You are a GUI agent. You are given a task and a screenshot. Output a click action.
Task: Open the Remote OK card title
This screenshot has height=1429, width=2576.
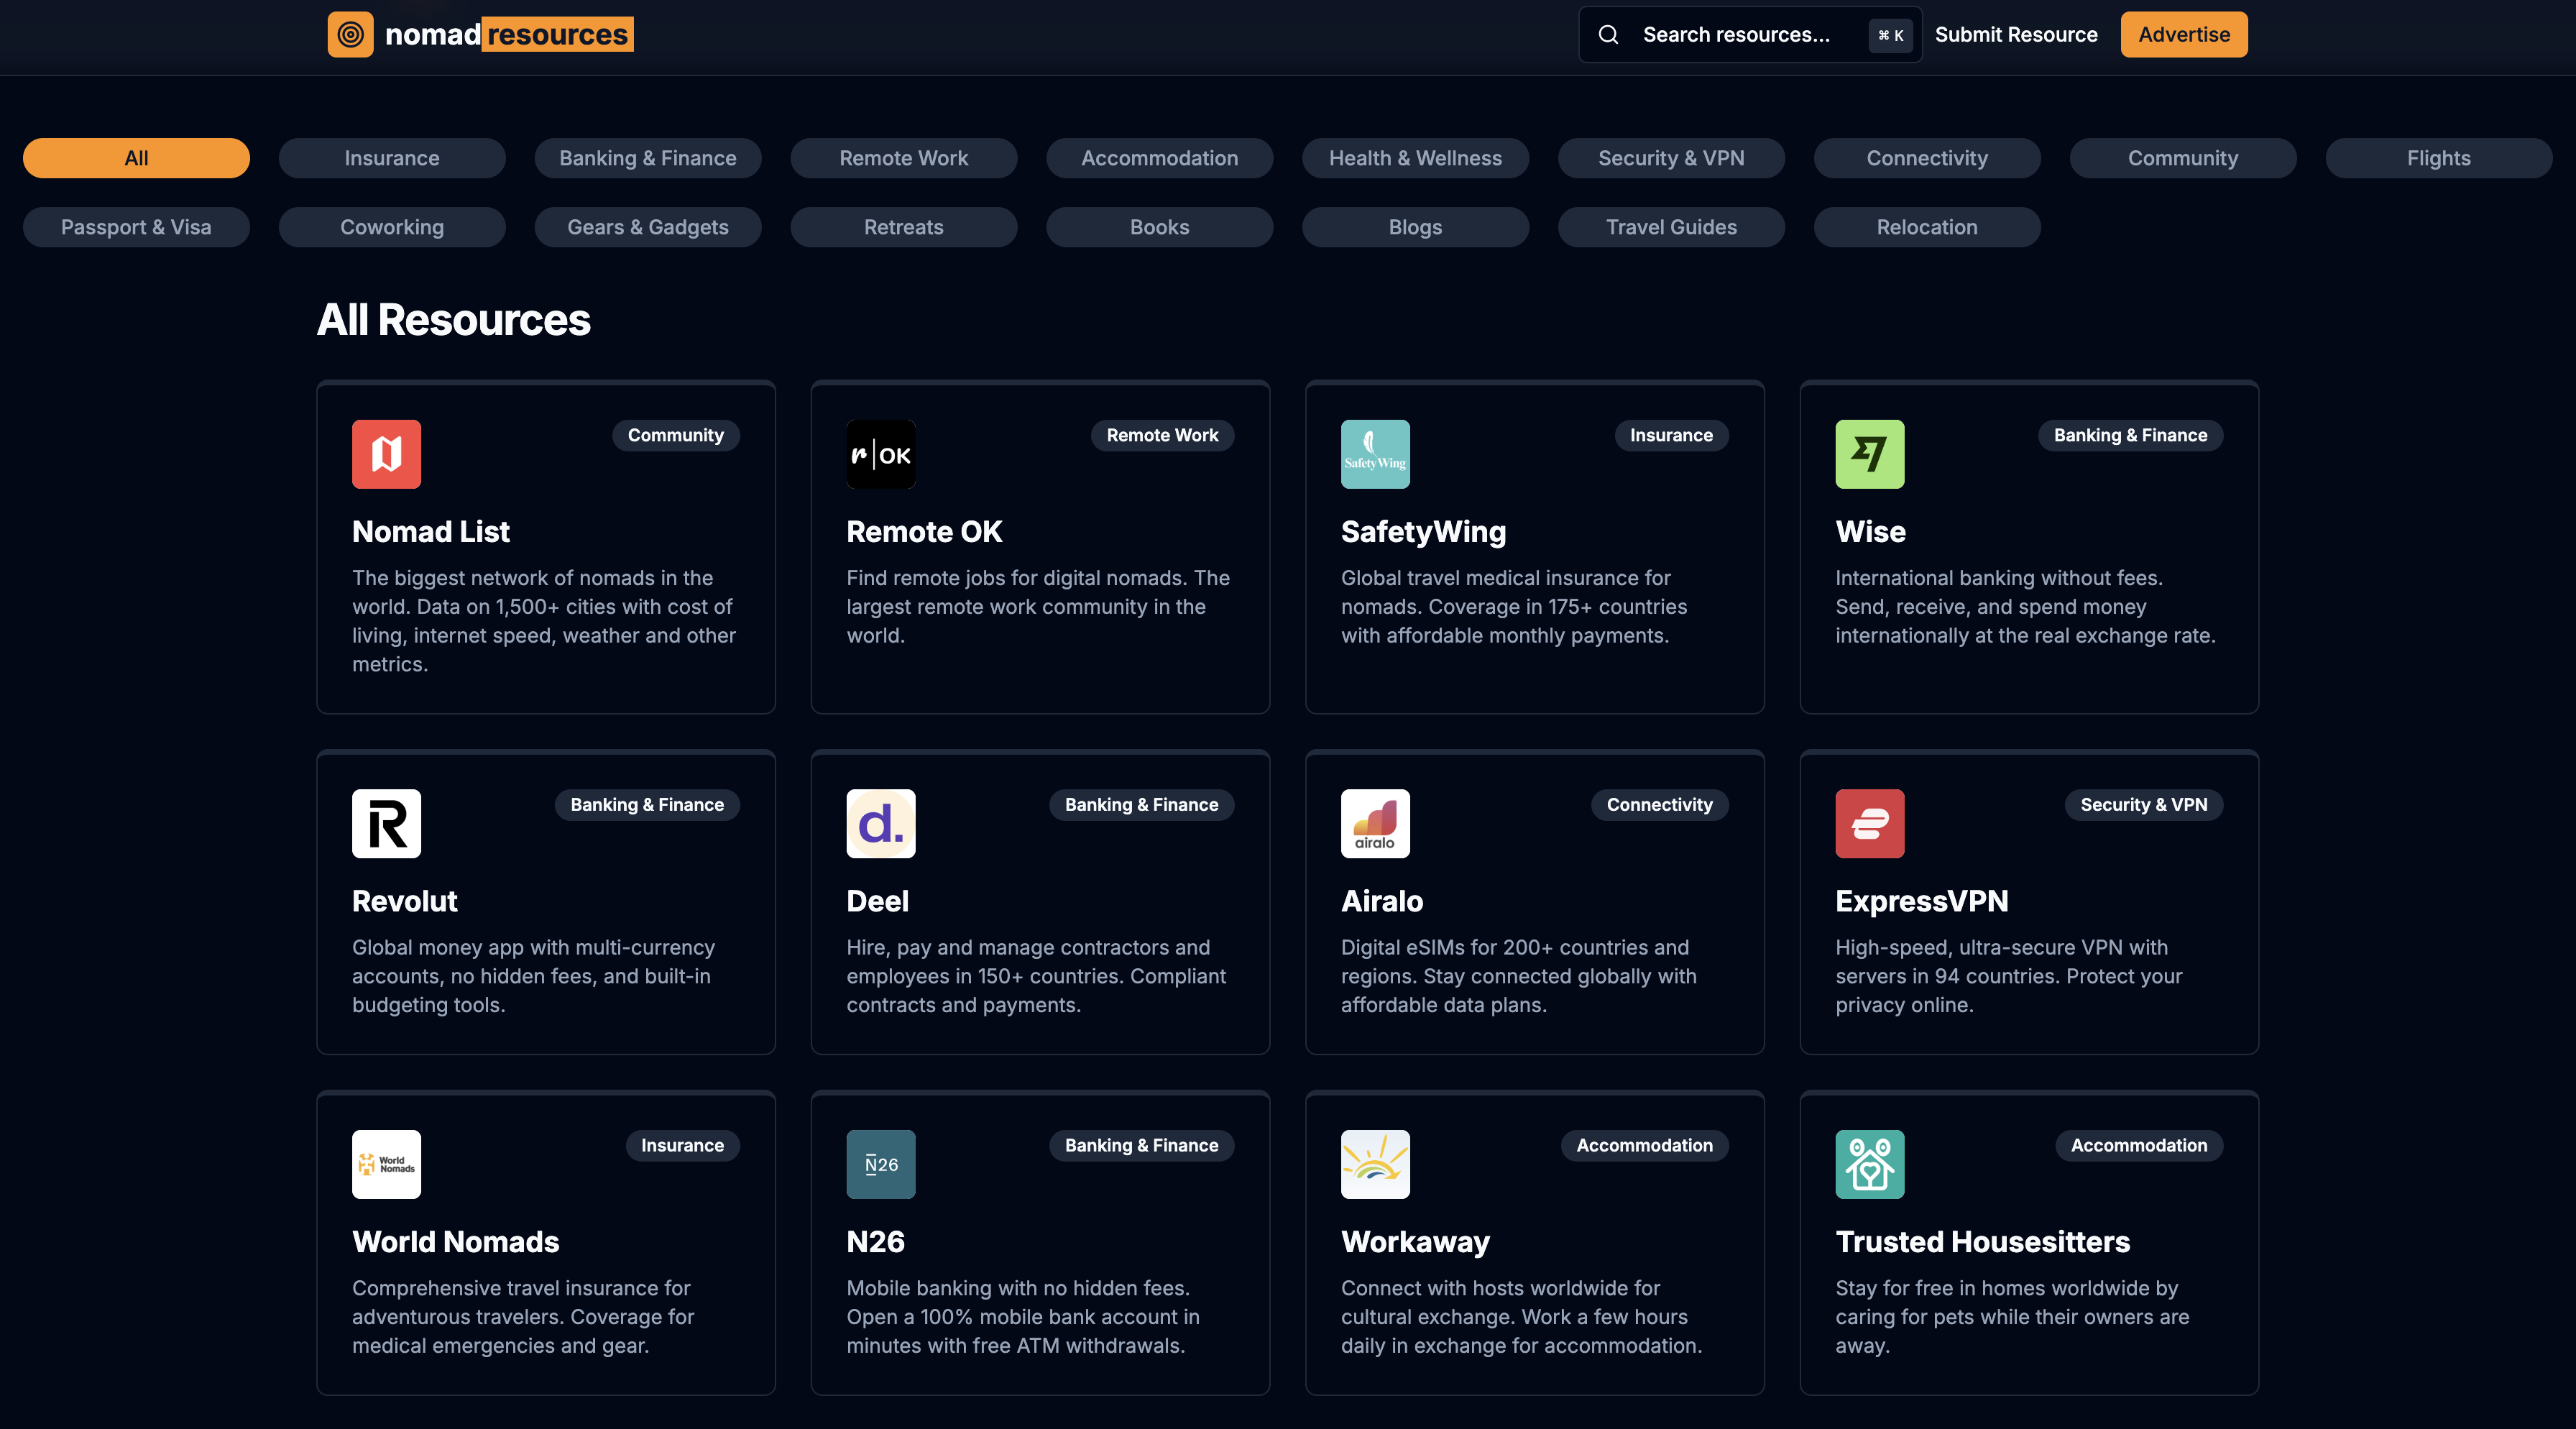click(x=924, y=532)
